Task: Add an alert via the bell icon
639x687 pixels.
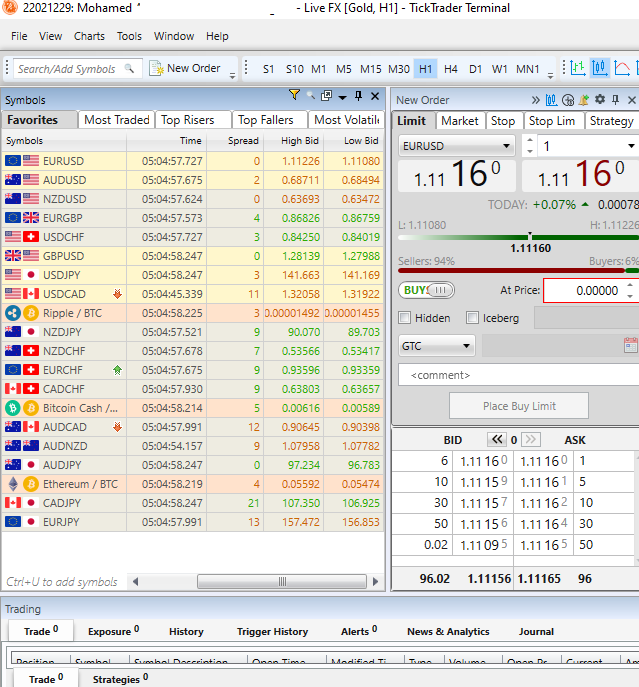Action: (584, 100)
